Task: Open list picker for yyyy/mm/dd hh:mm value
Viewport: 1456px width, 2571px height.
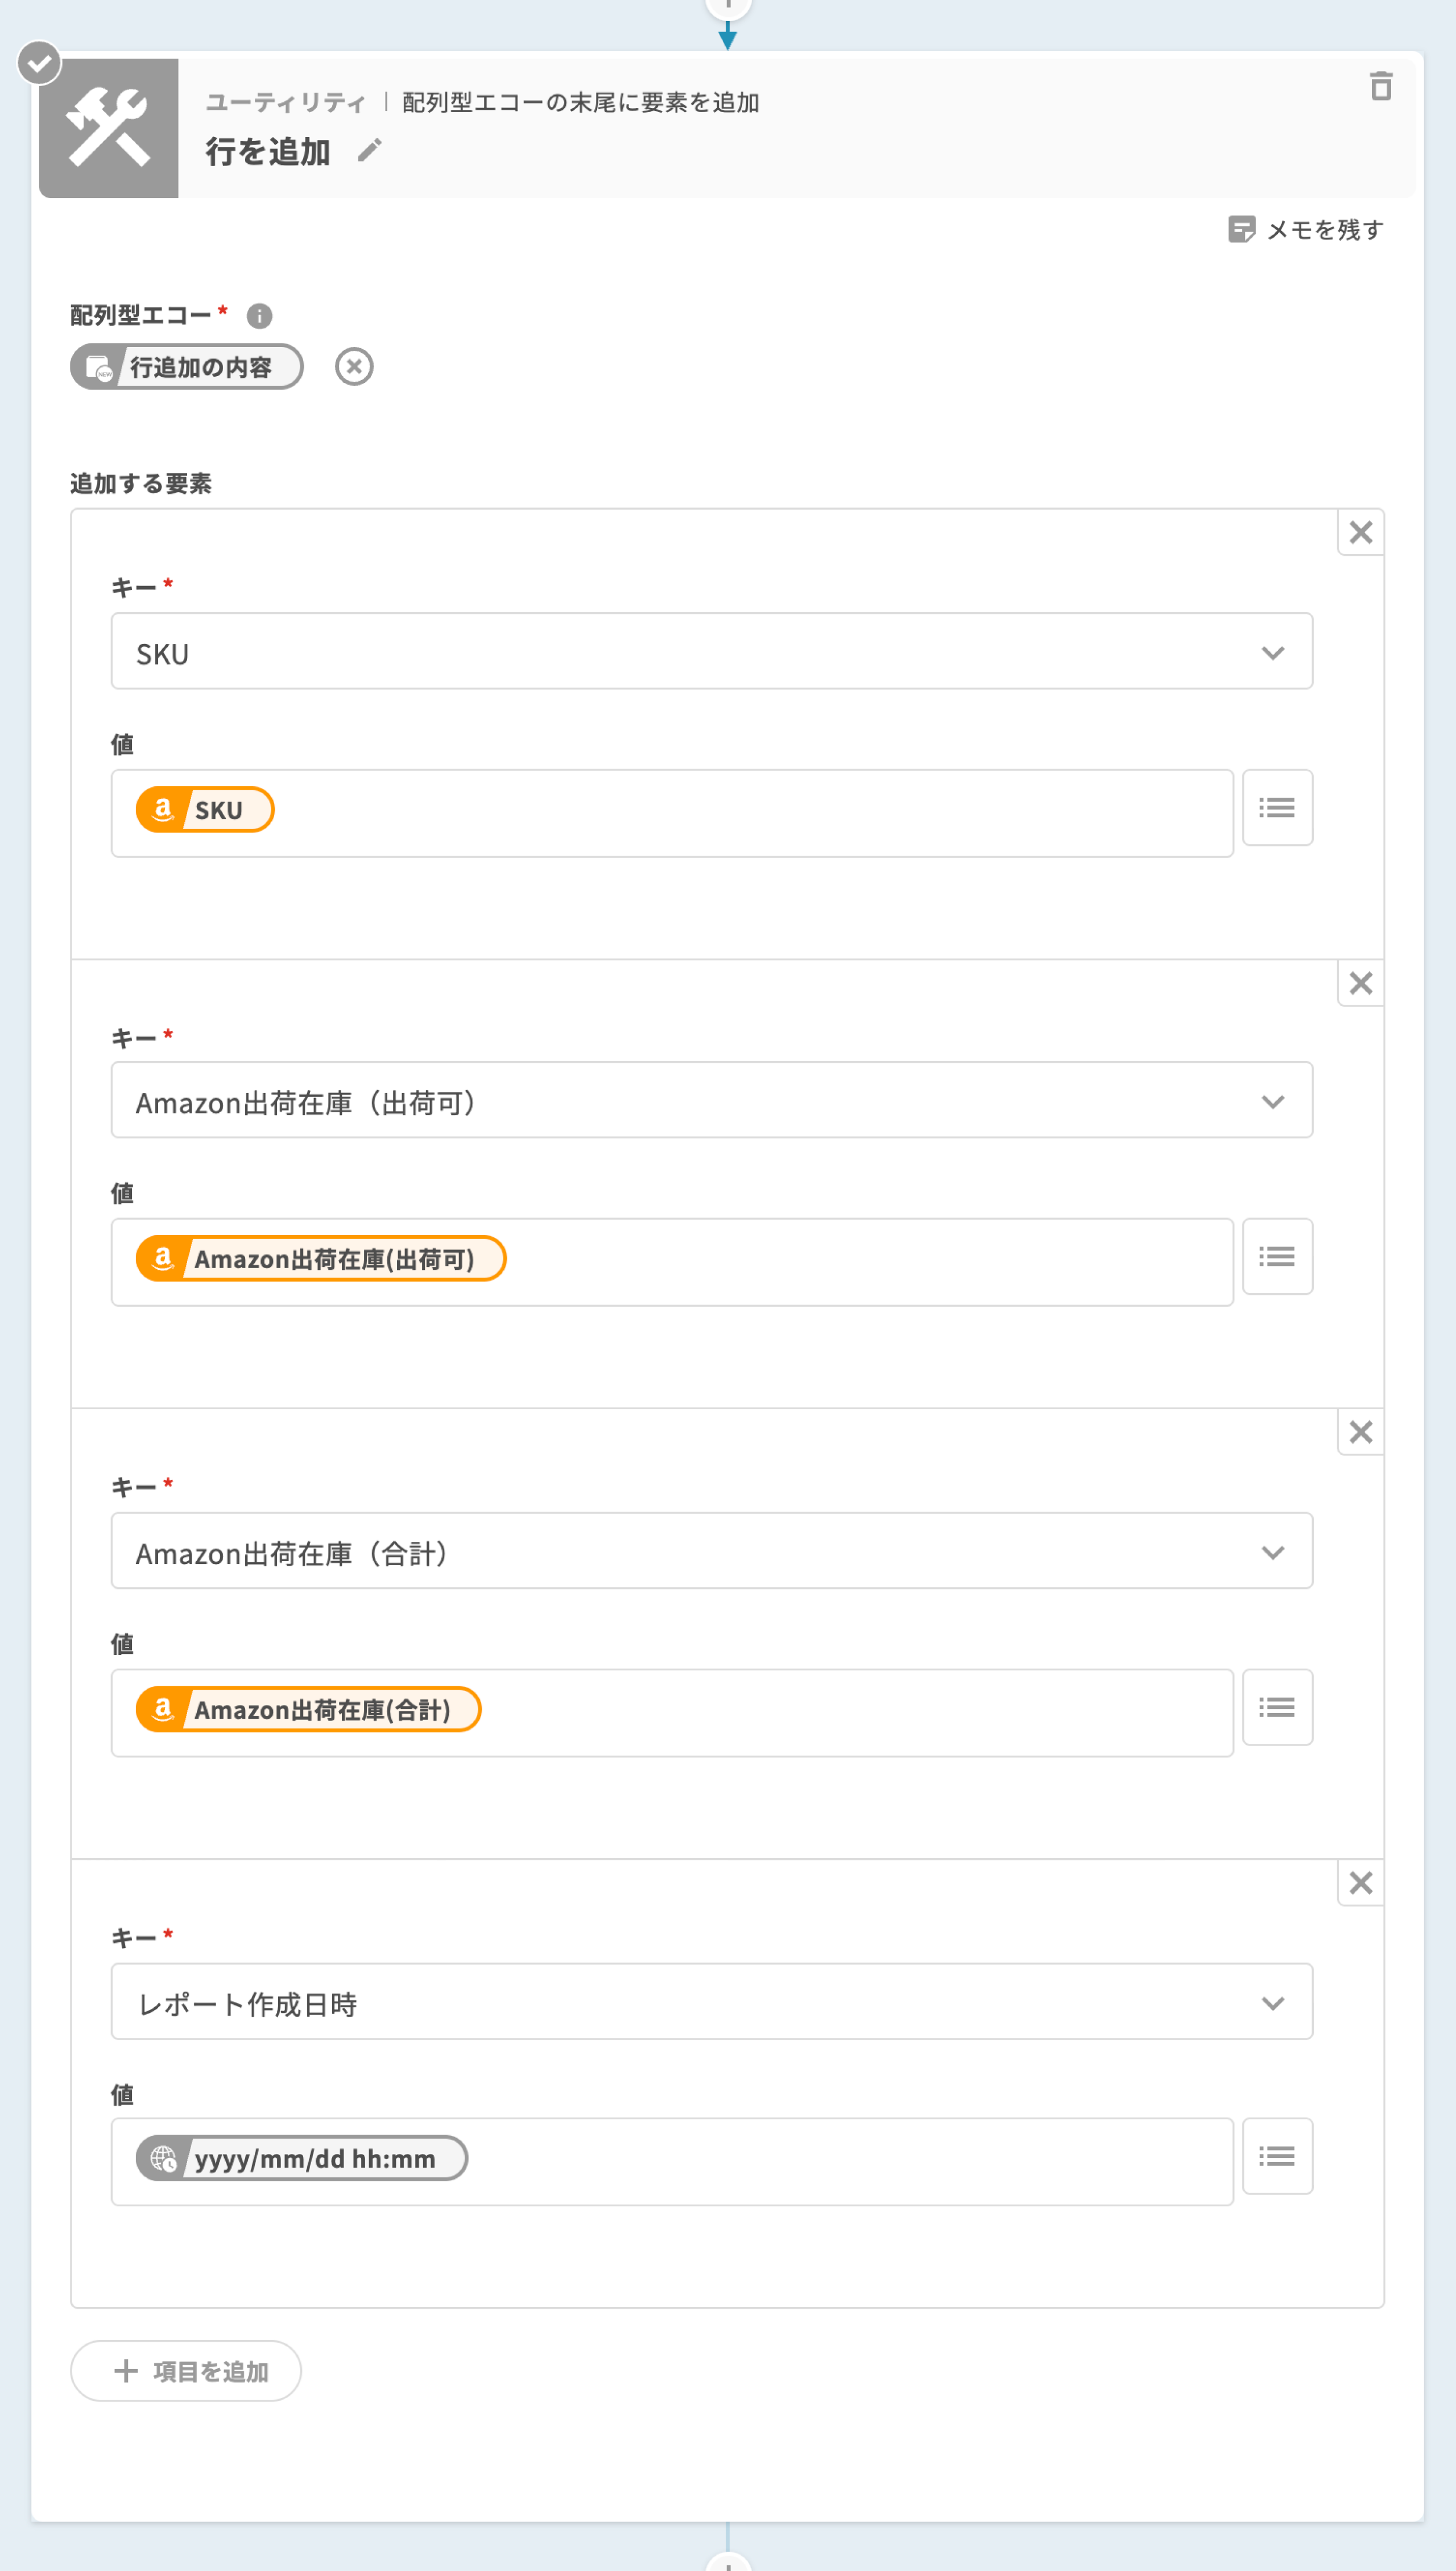Action: pyautogui.click(x=1276, y=2156)
